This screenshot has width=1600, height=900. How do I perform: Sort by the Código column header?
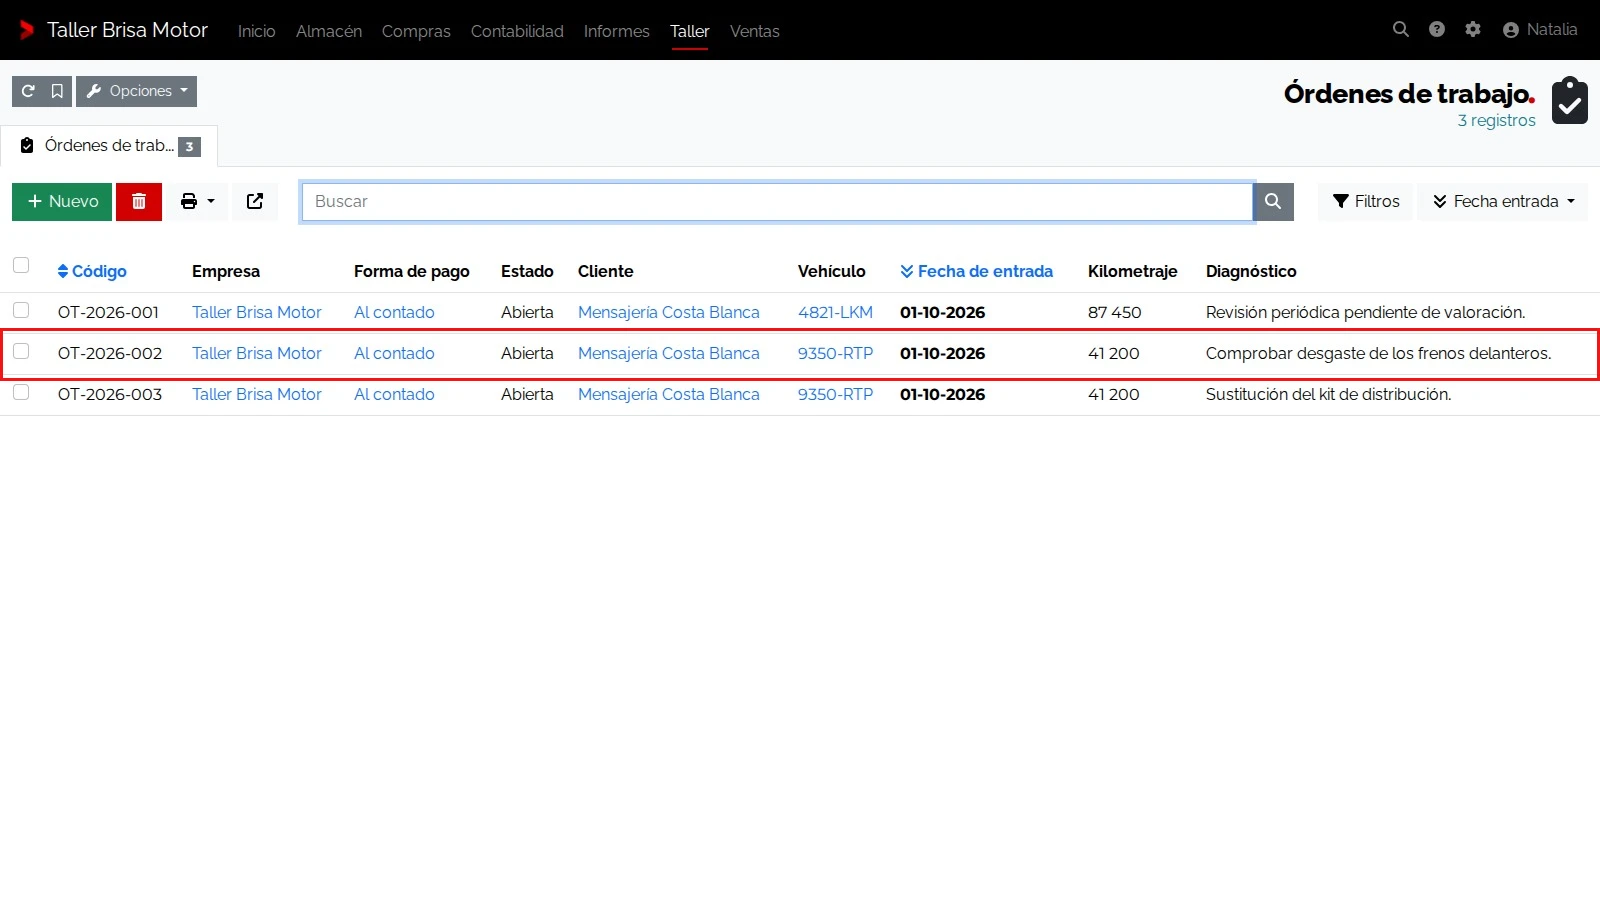(x=92, y=271)
